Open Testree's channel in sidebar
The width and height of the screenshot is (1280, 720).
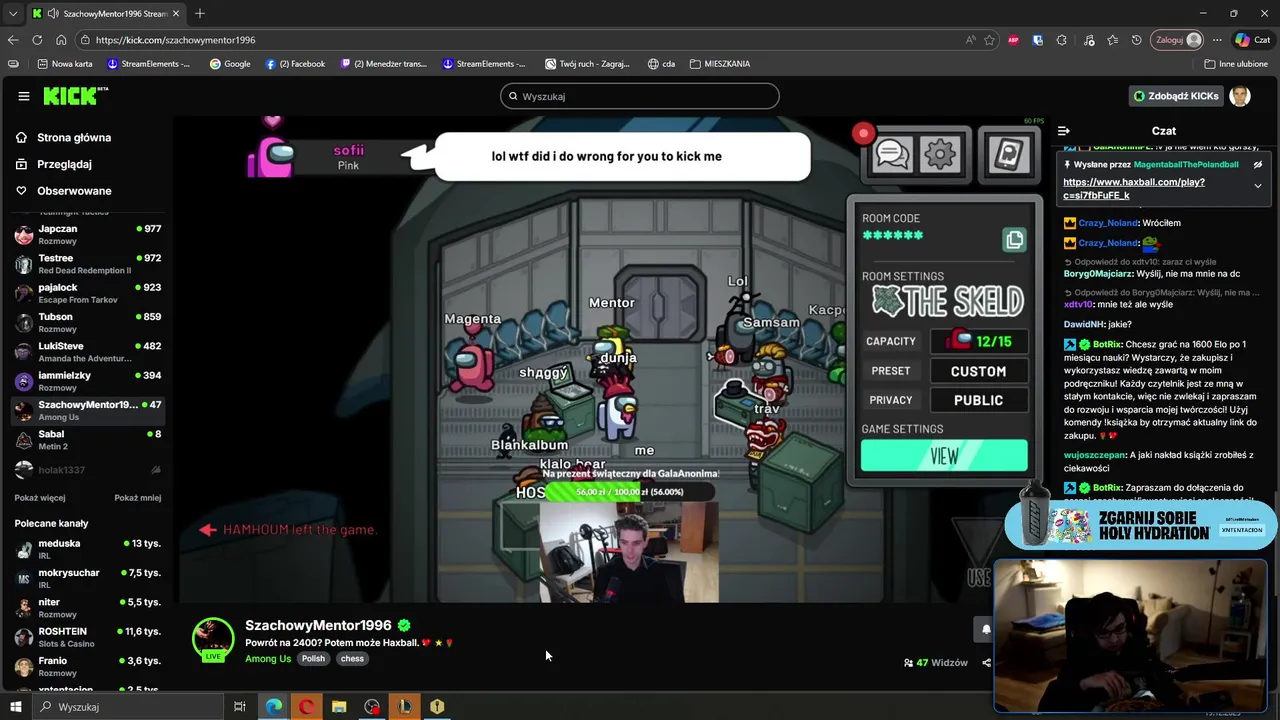point(88,264)
